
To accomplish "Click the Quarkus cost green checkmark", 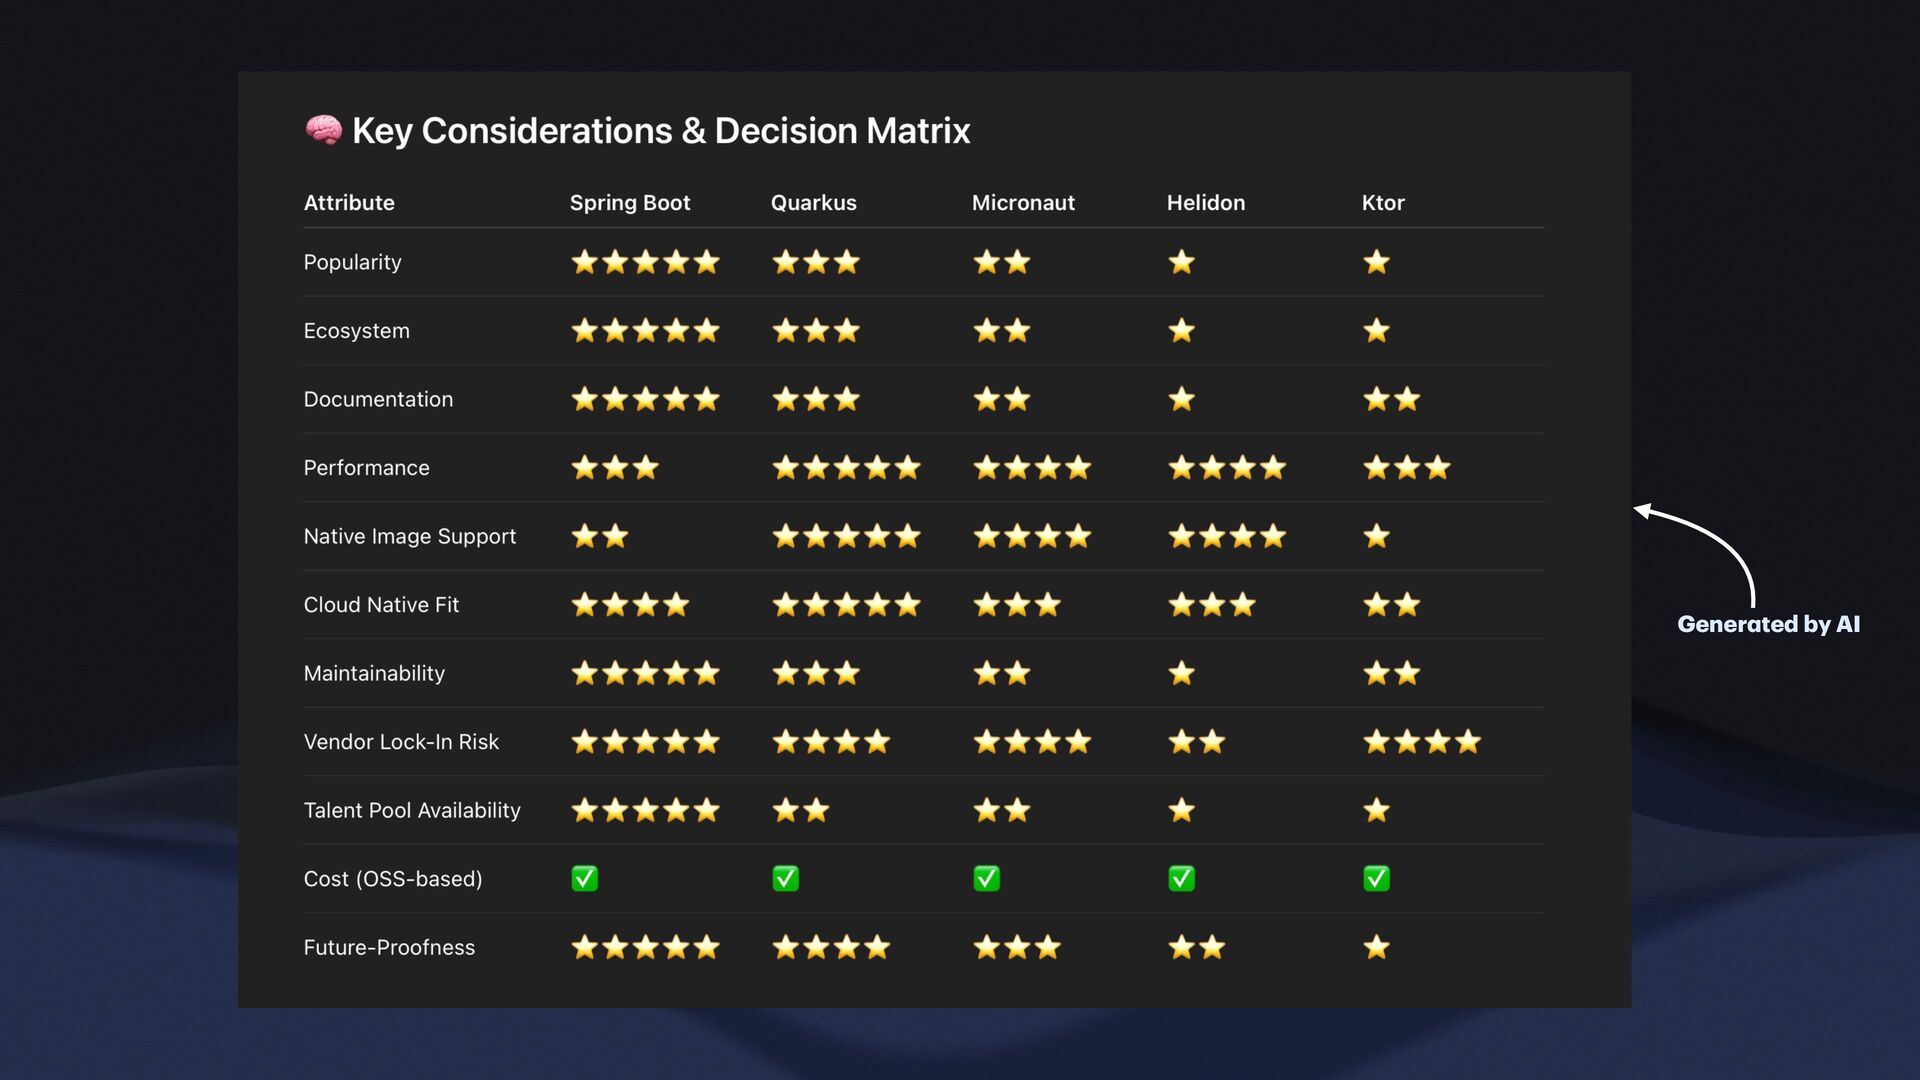I will pos(786,879).
